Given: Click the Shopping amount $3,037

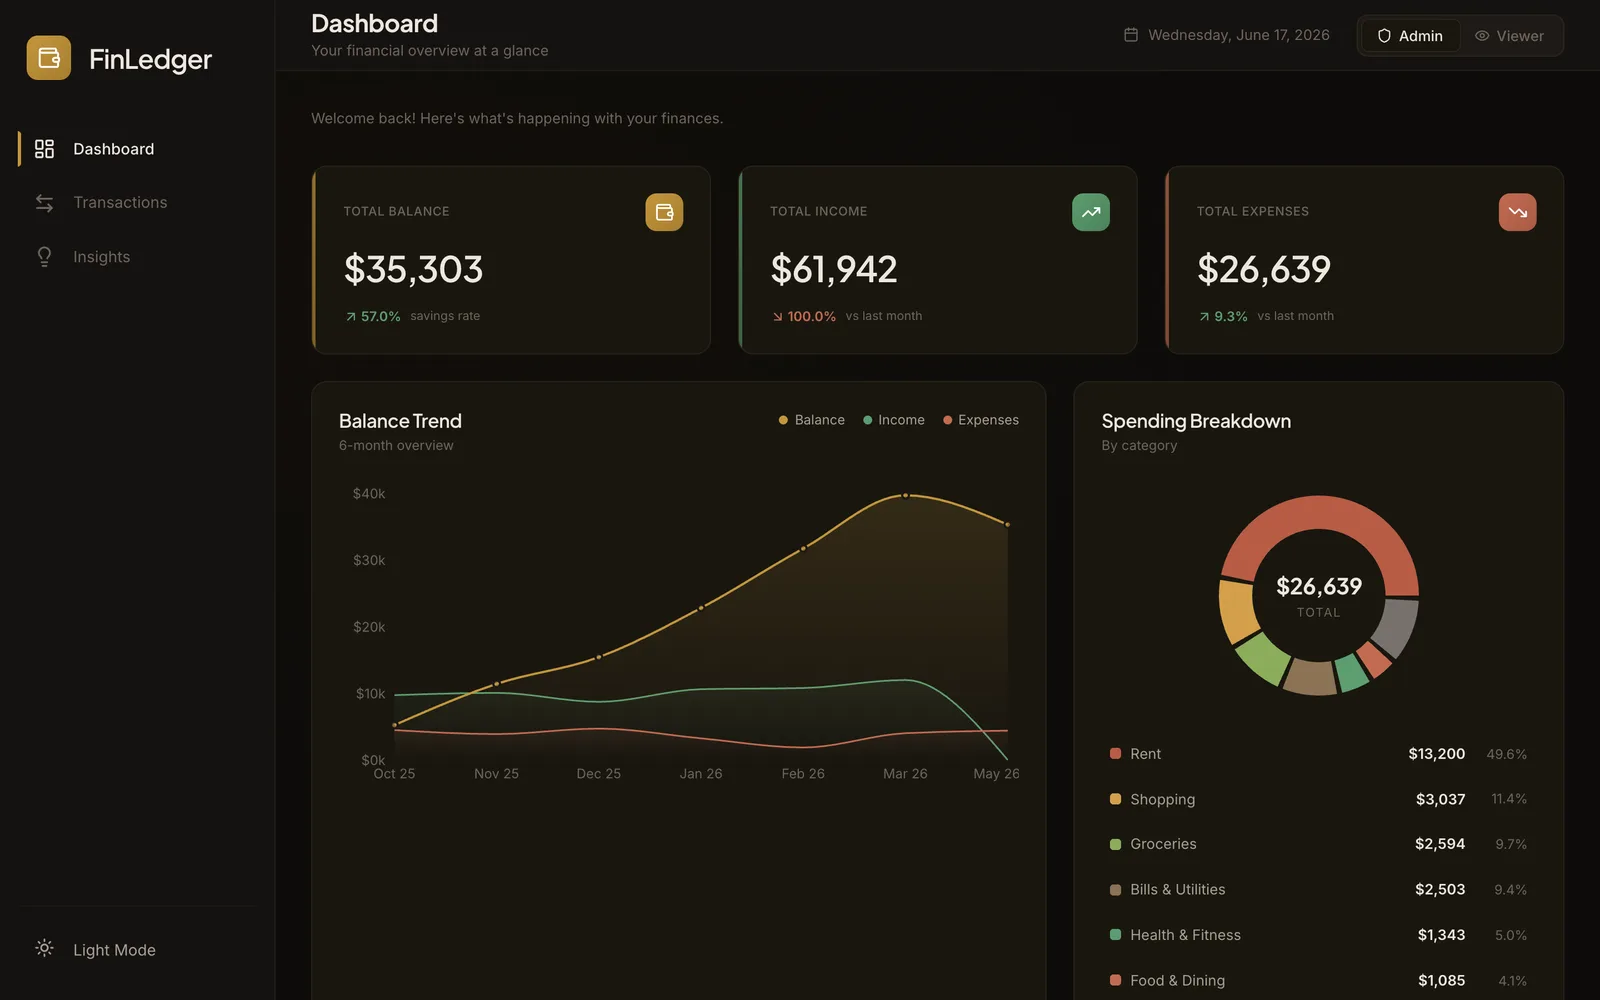Looking at the screenshot, I should click(x=1440, y=799).
